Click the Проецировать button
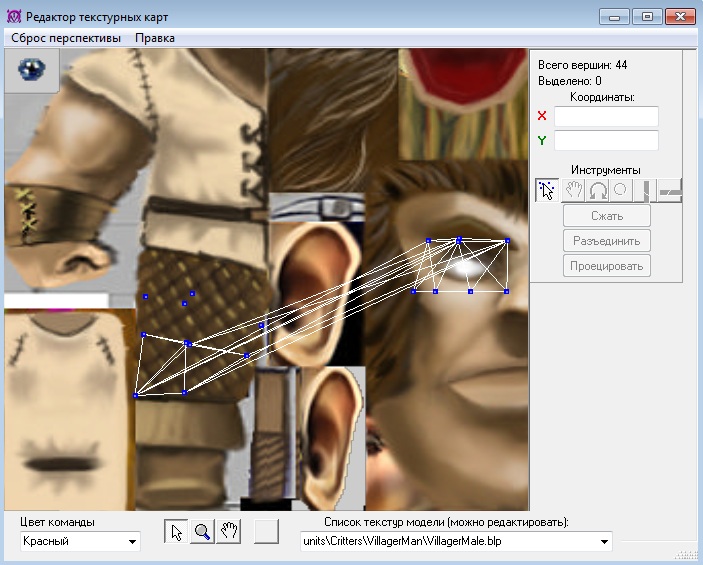The width and height of the screenshot is (703, 565). pyautogui.click(x=607, y=266)
